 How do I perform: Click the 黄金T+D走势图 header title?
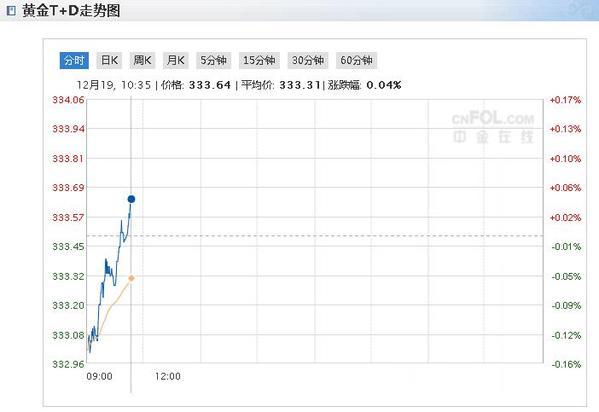click(71, 11)
